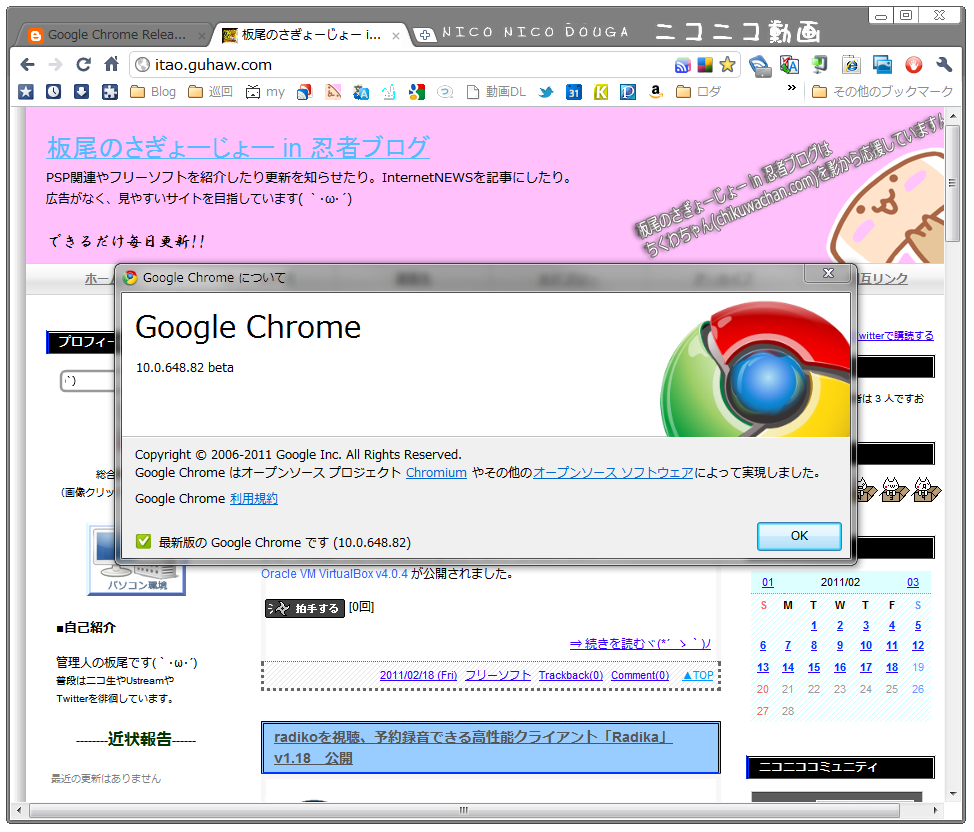Open the Chromium link in About dialog
This screenshot has height=832, width=974.
pyautogui.click(x=436, y=473)
